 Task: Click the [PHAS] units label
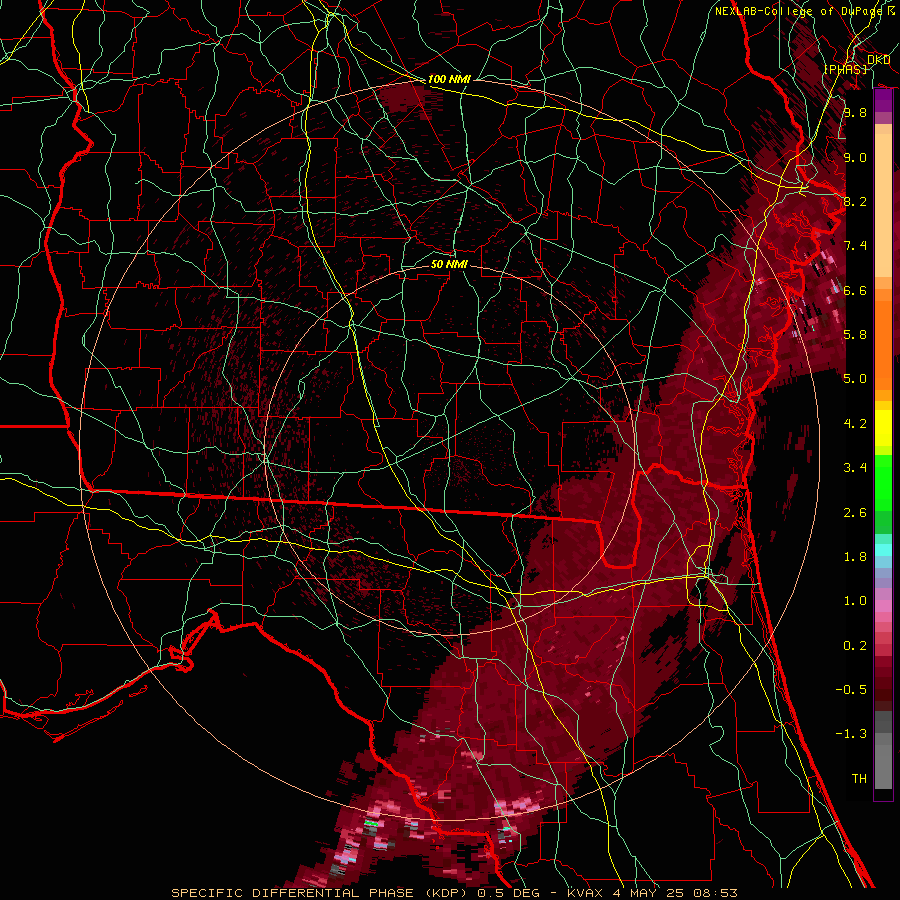(x=845, y=69)
